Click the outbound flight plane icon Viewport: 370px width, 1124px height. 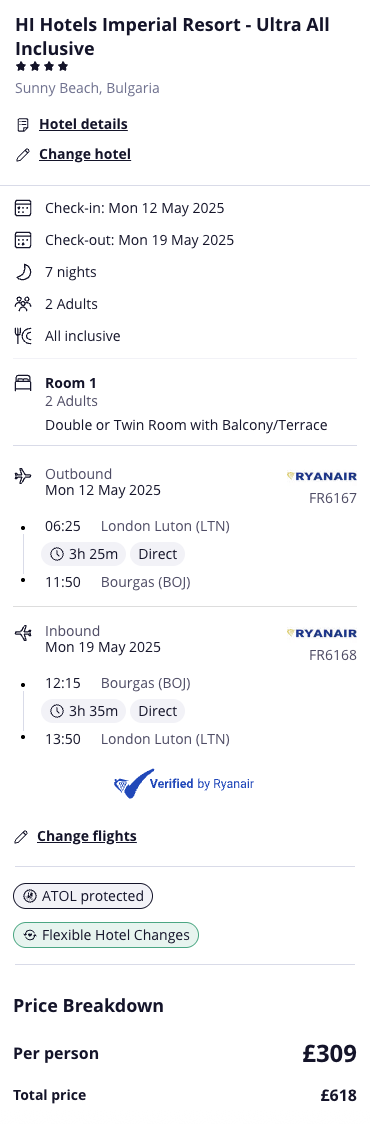[x=23, y=475]
